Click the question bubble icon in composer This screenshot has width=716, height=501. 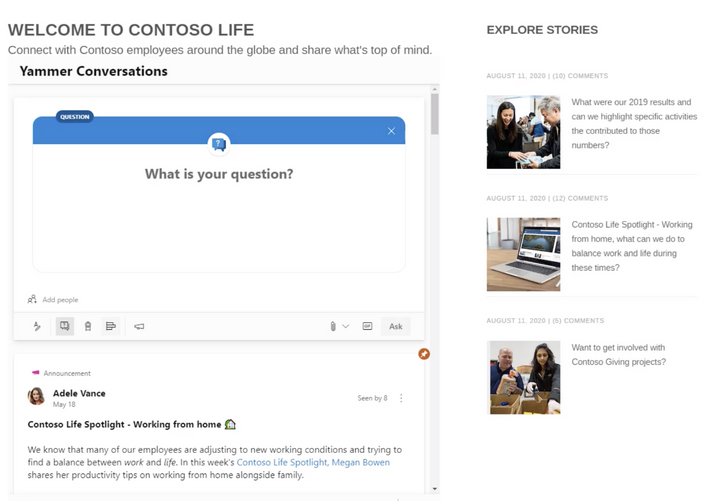[x=219, y=144]
